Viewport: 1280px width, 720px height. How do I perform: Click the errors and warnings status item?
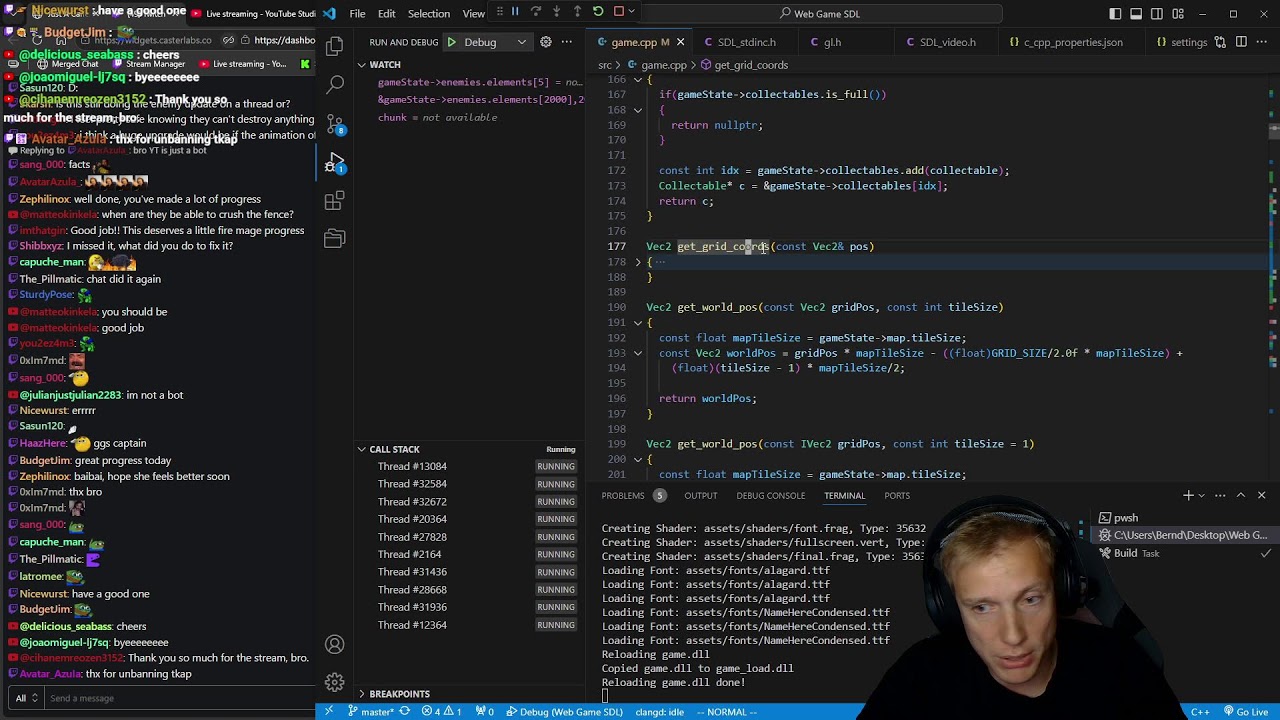[x=441, y=712]
